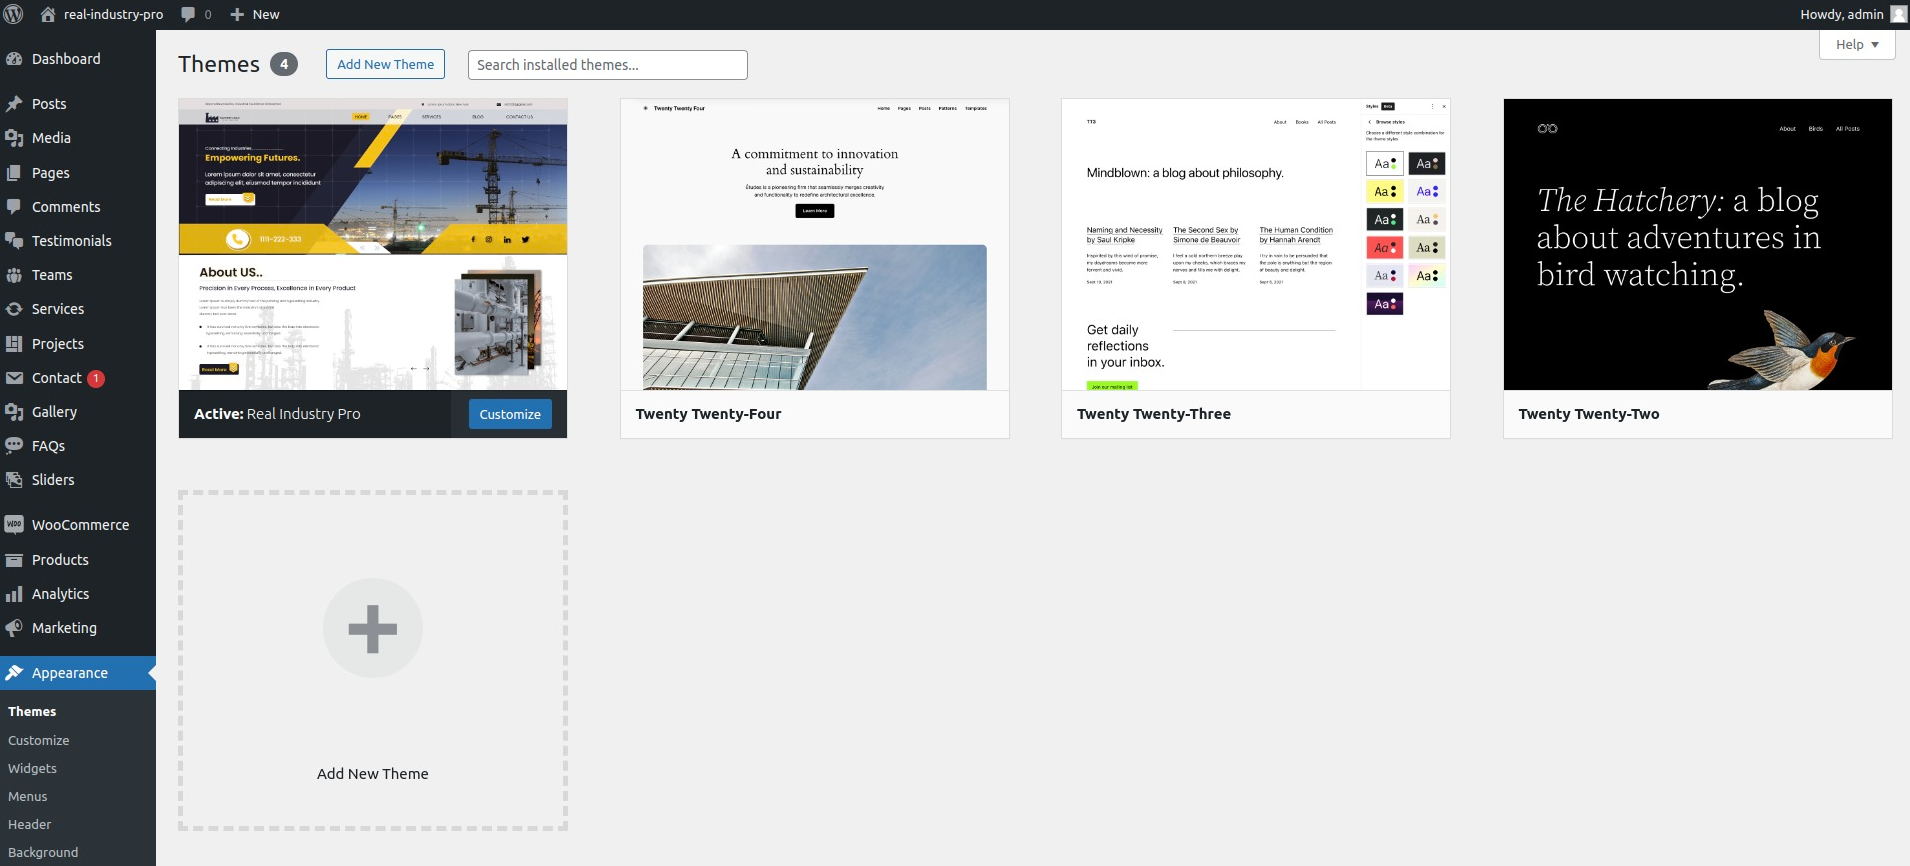Open the Howdy, admin account menu

(x=1853, y=14)
